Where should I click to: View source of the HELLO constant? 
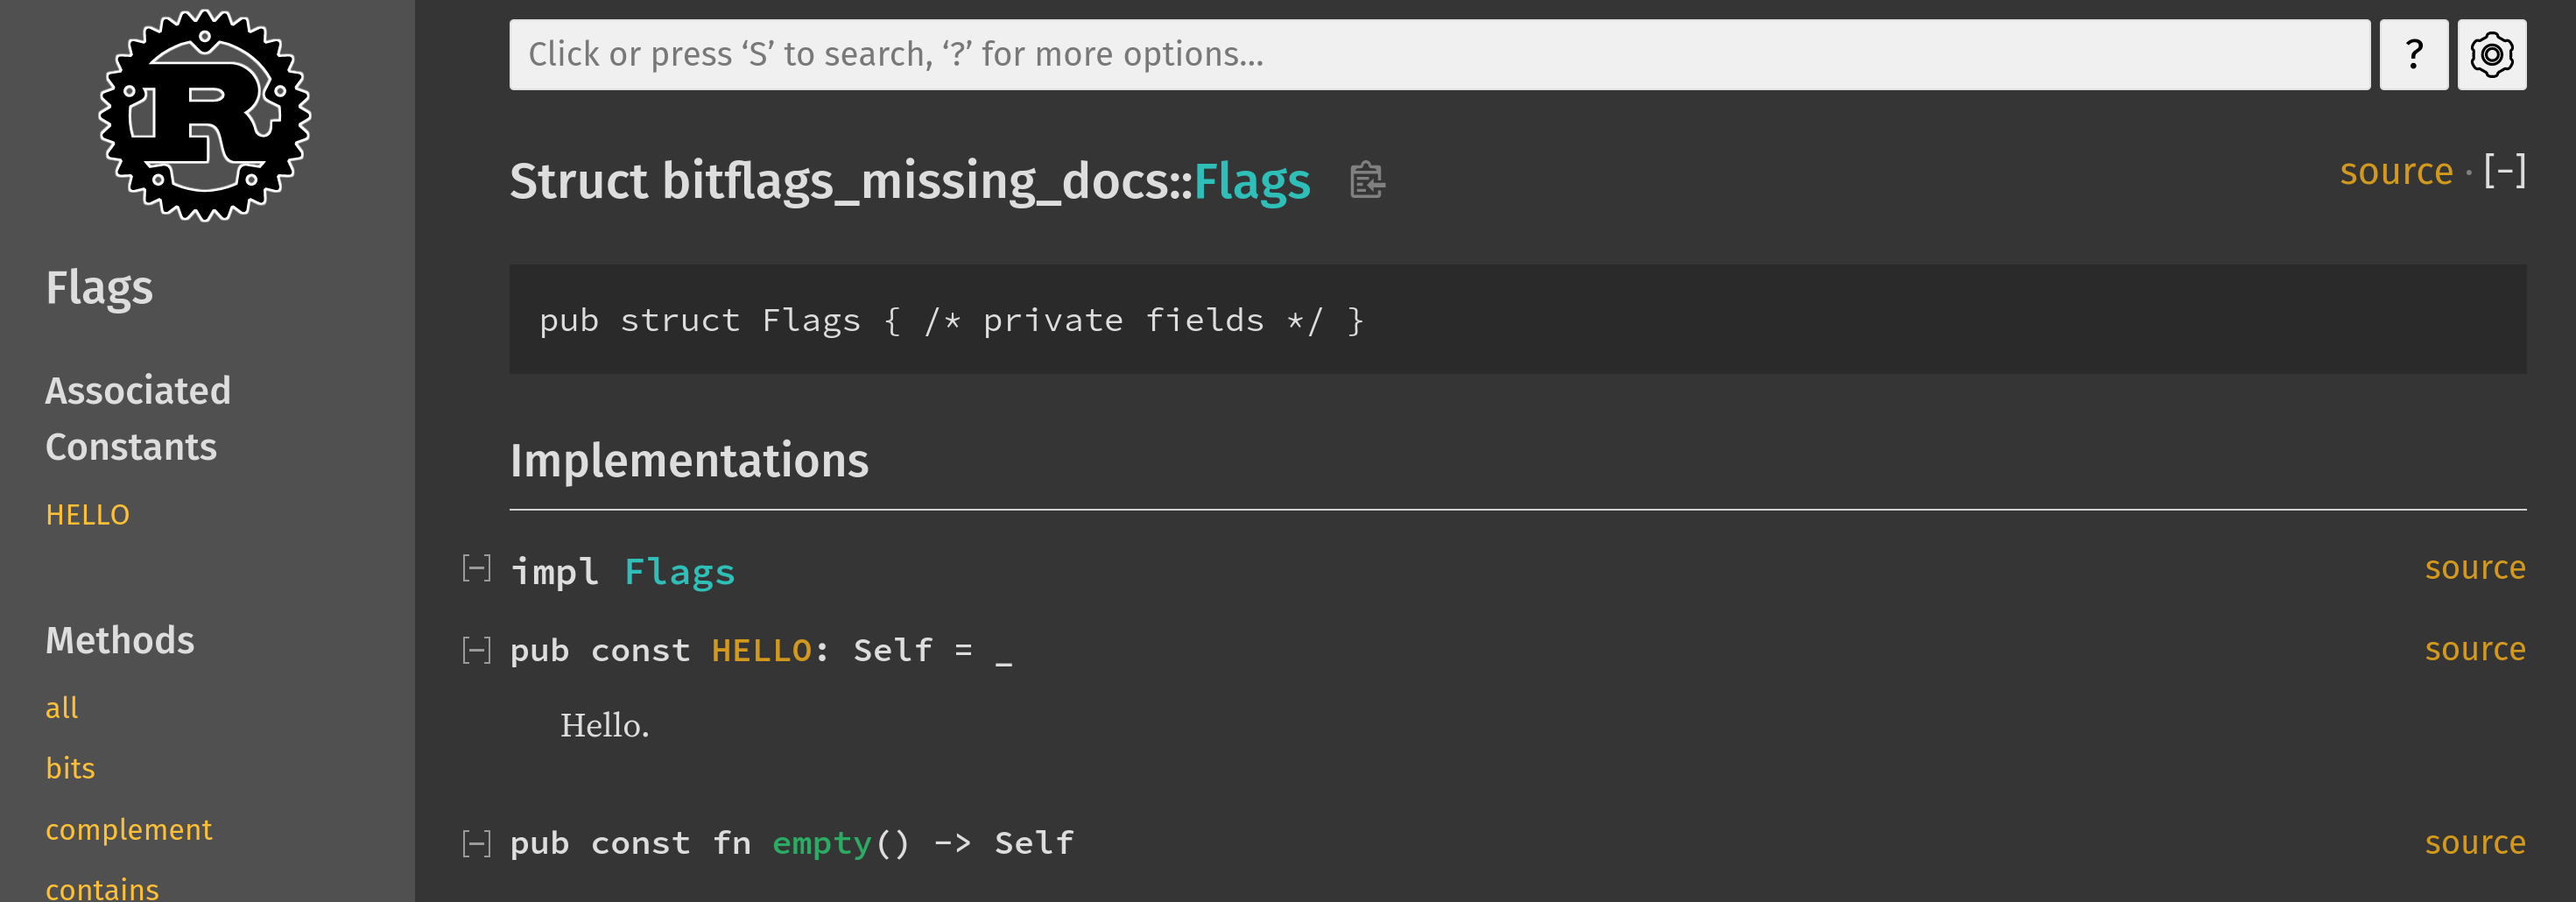coord(2475,648)
